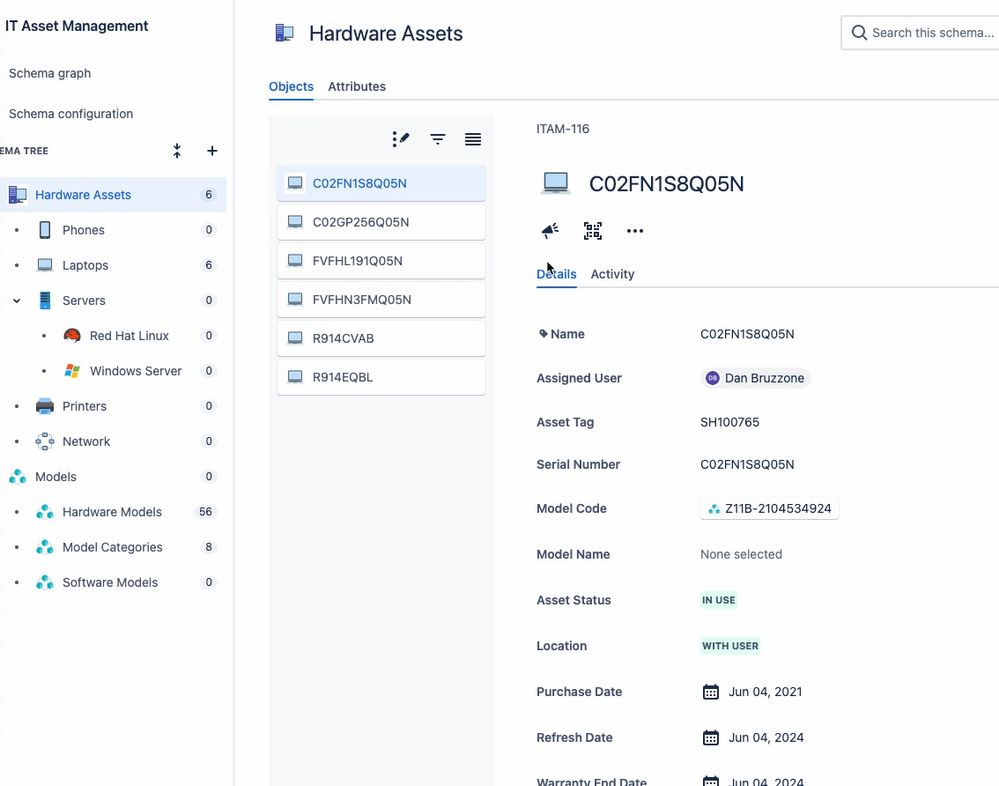Open the more actions ellipsis menu

click(634, 231)
